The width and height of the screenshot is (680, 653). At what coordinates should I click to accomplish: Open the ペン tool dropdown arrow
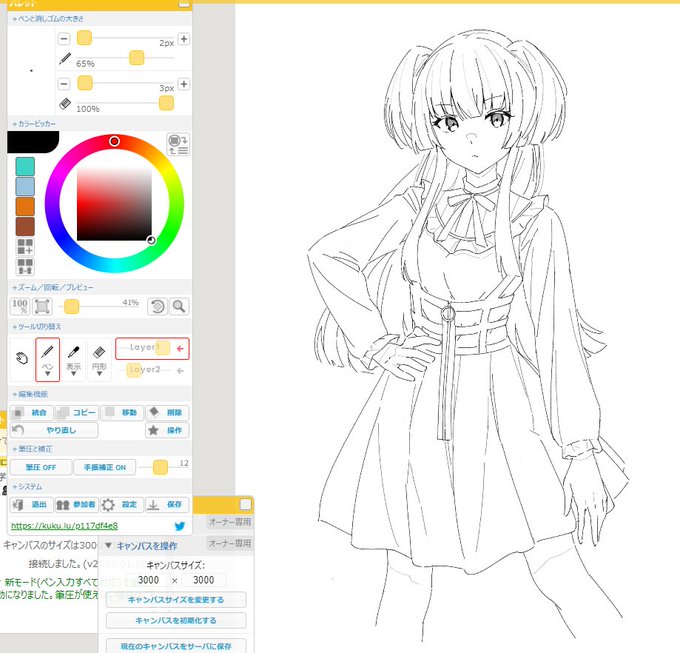click(x=48, y=374)
